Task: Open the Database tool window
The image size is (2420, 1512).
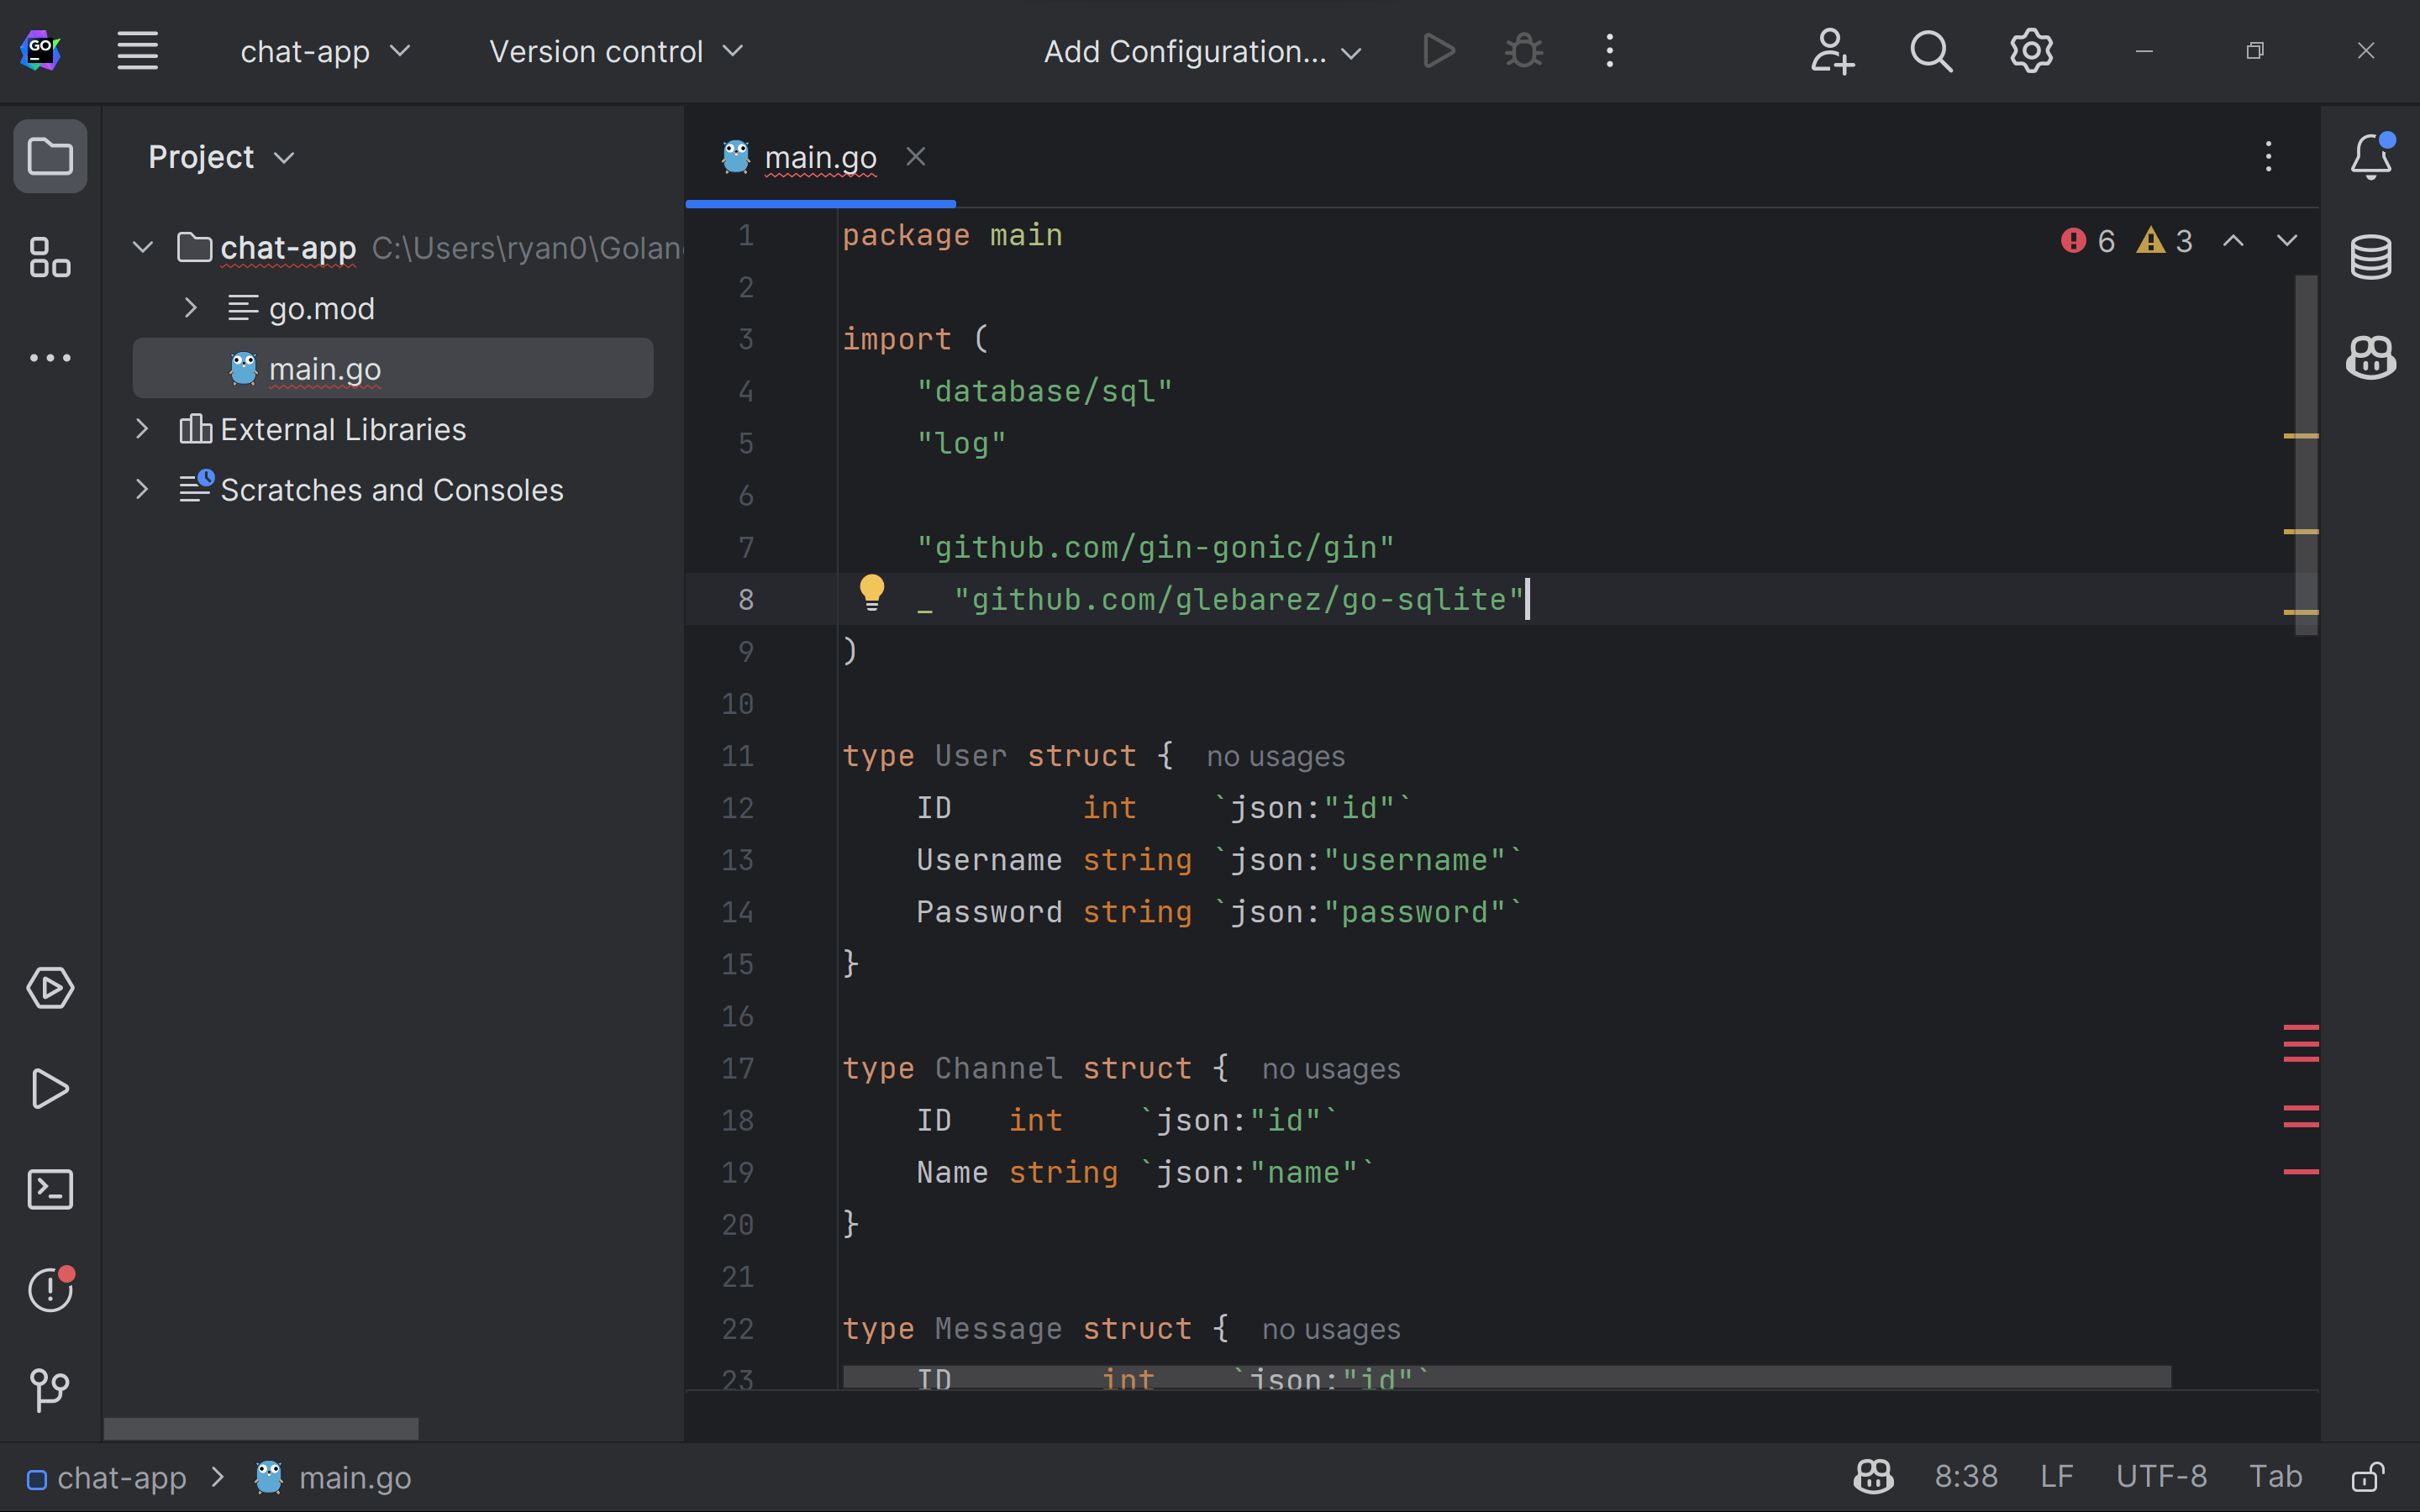Action: coord(2370,257)
